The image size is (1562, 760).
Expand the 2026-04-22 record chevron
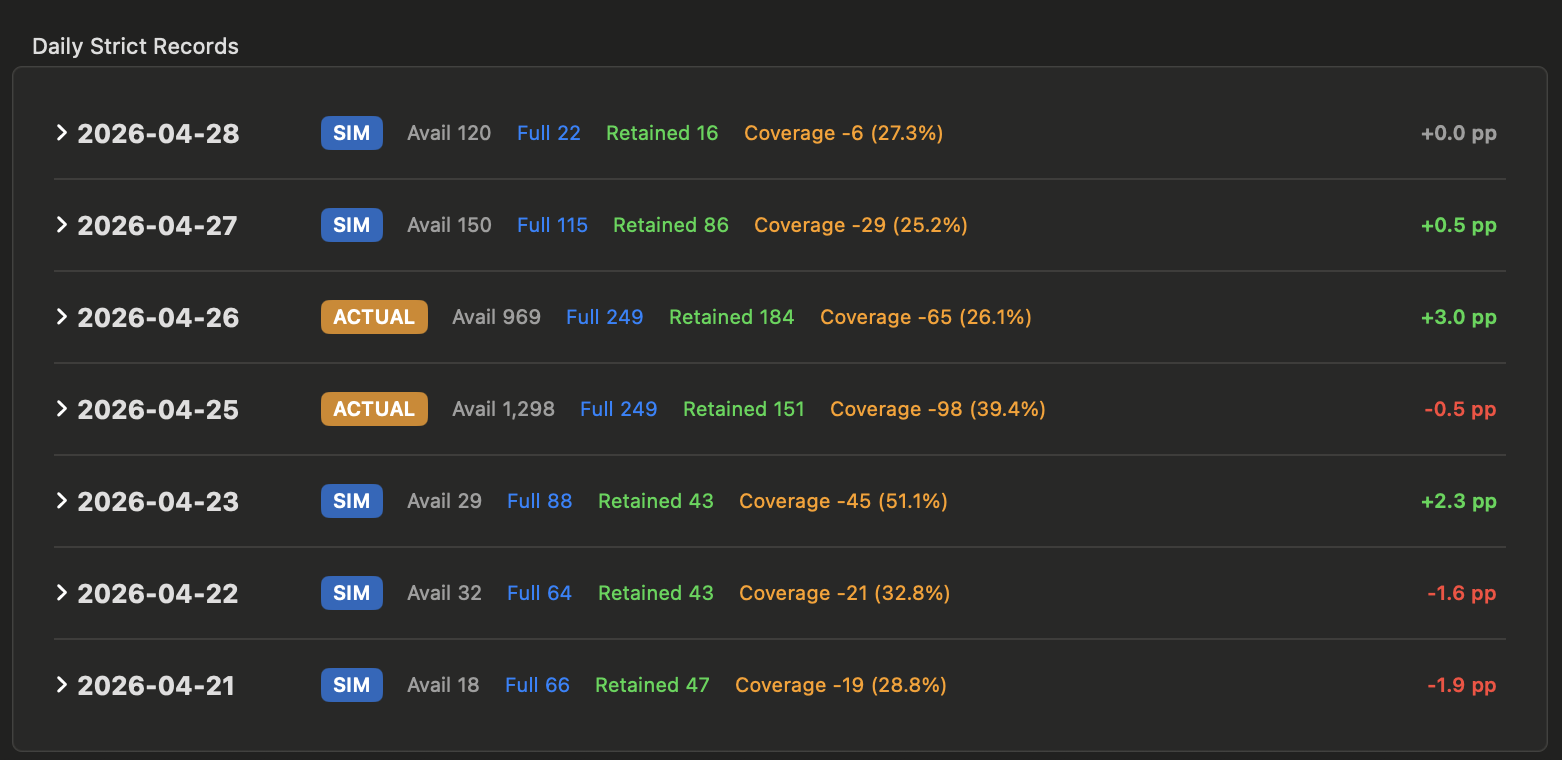click(62, 593)
